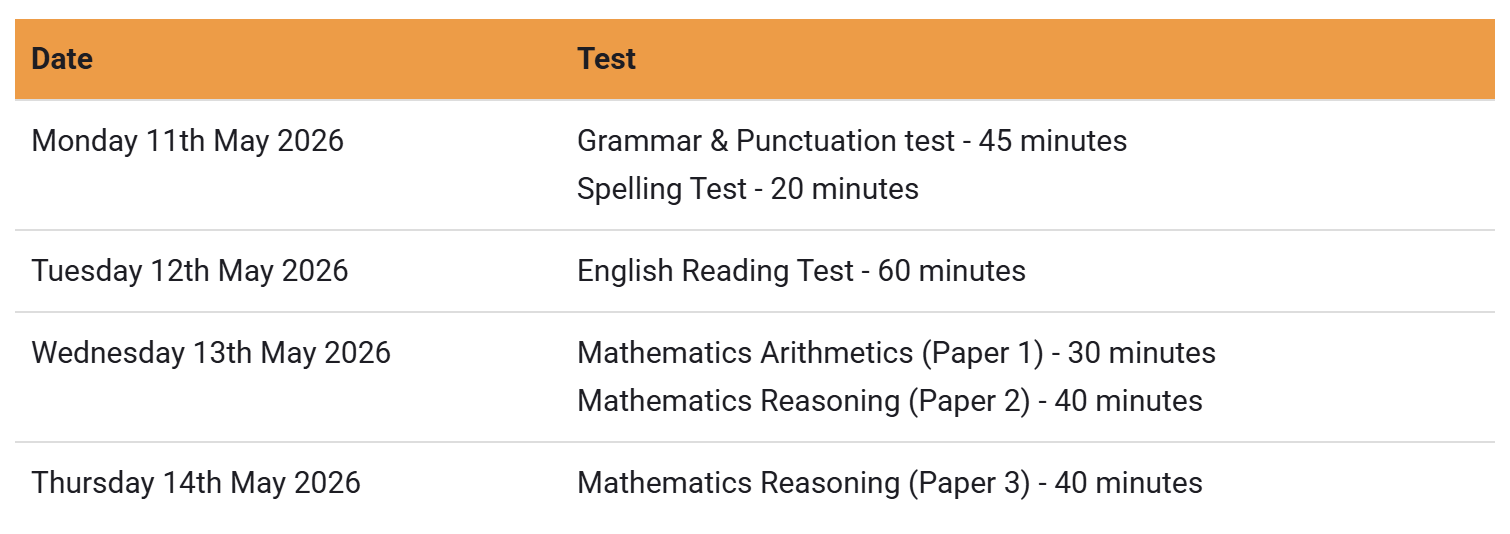Click Mathematics Arithmetics (Paper 1) entry

[x=896, y=353]
